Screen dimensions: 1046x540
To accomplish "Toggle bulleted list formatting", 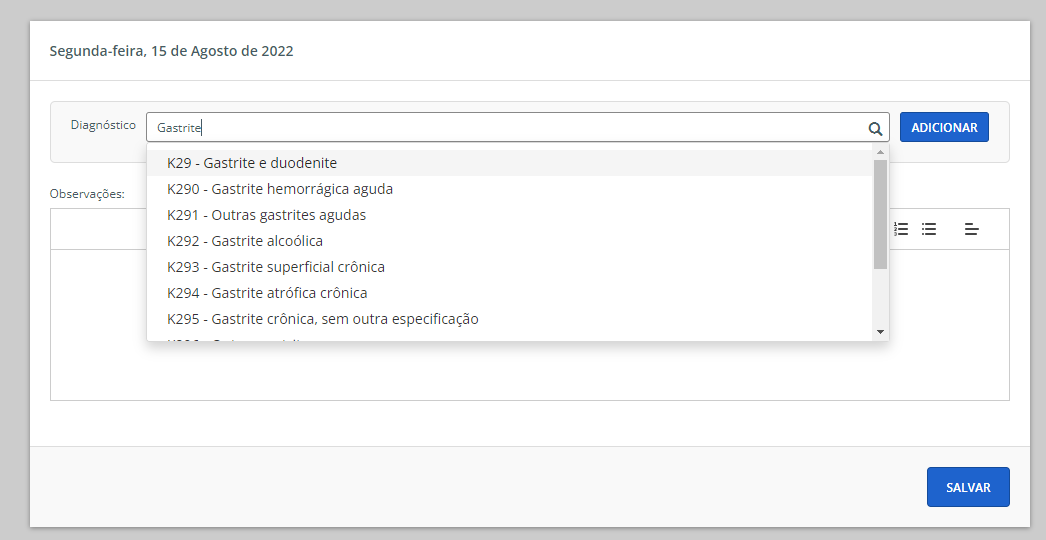I will coord(929,229).
